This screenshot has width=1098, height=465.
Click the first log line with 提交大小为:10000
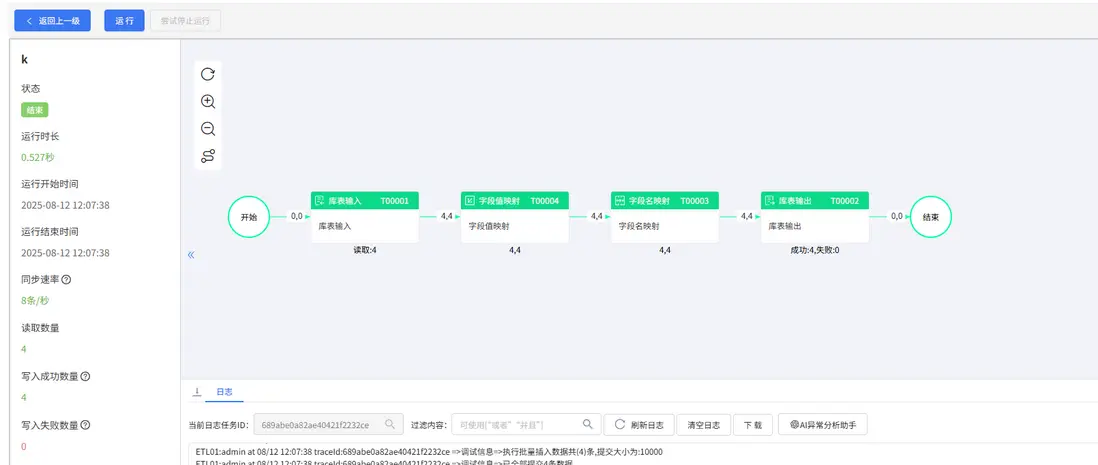point(429,452)
